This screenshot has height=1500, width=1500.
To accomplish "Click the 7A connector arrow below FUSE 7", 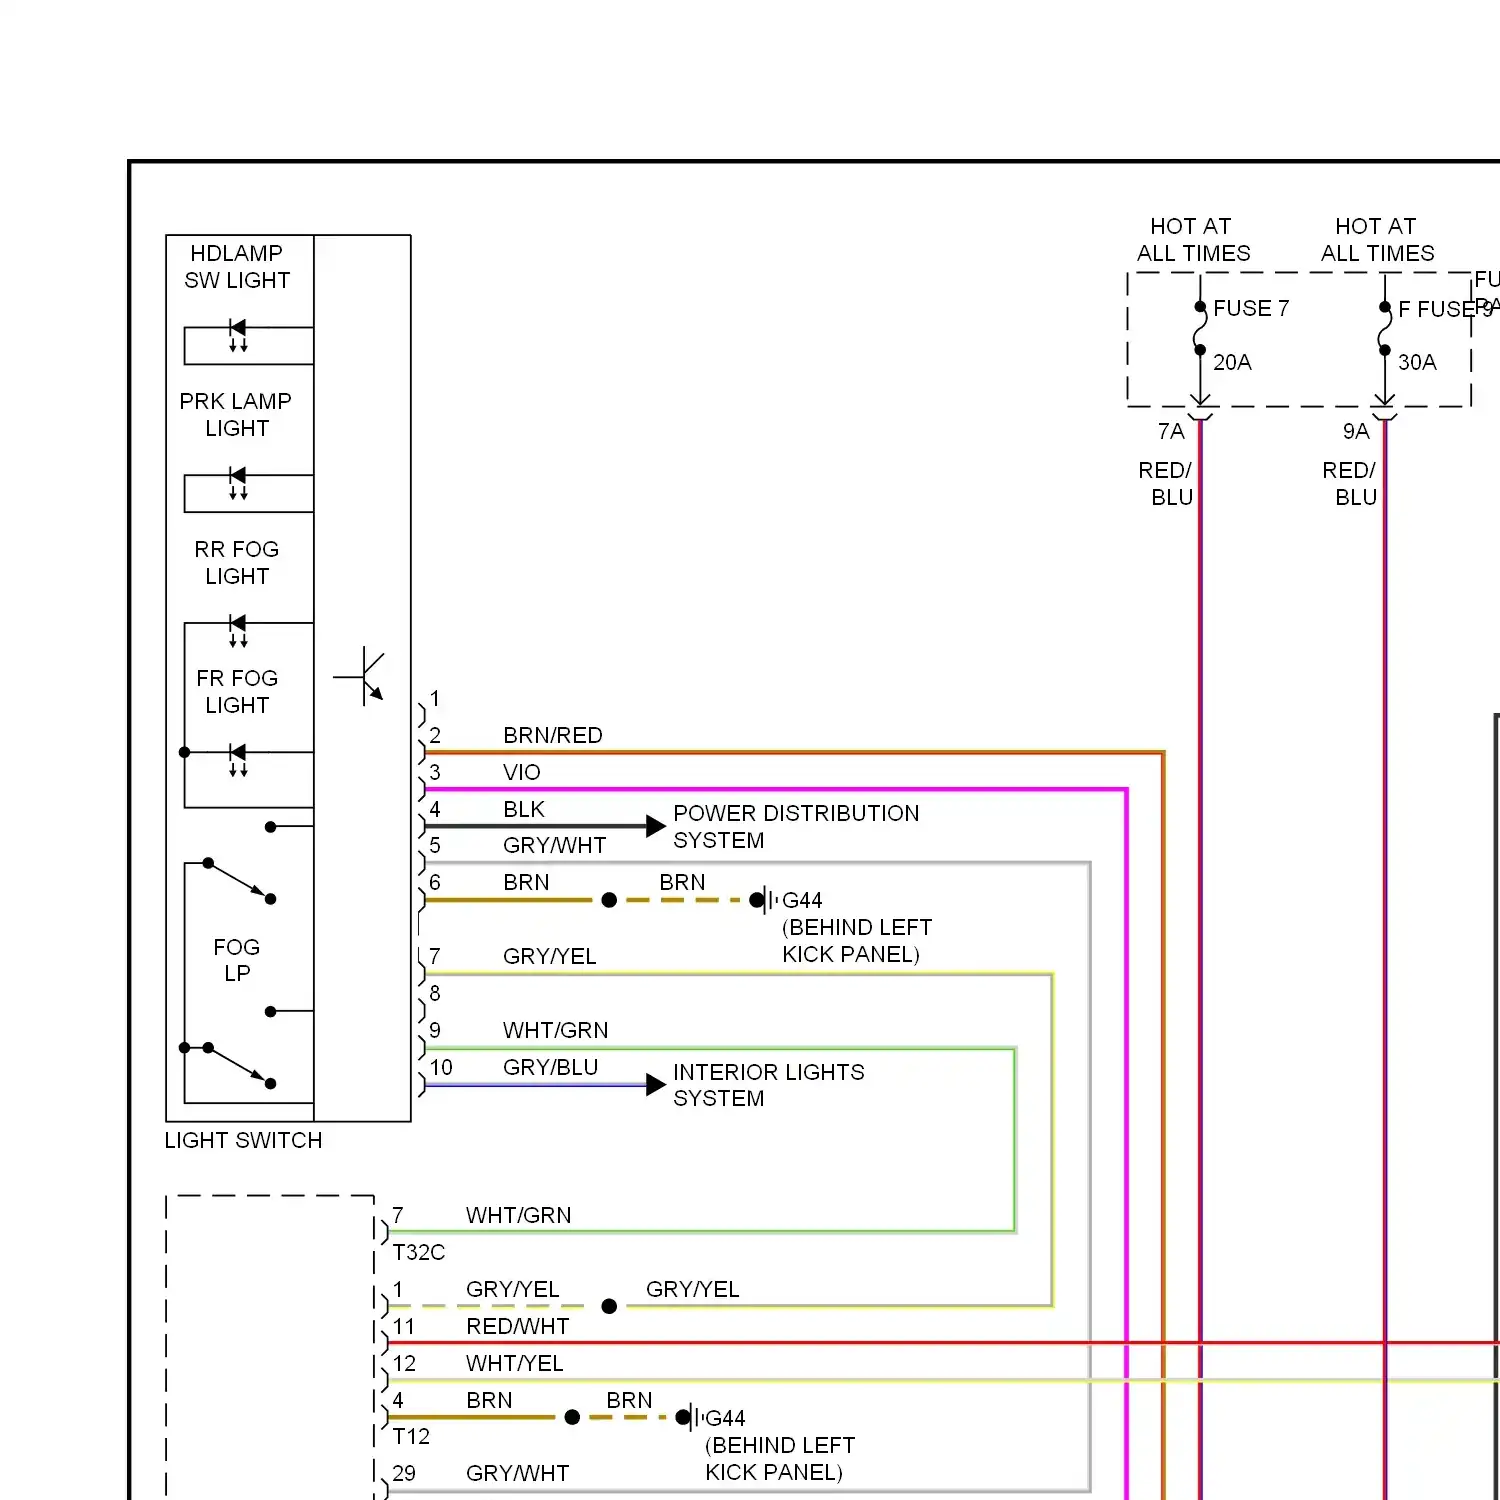I will pos(1200,407).
